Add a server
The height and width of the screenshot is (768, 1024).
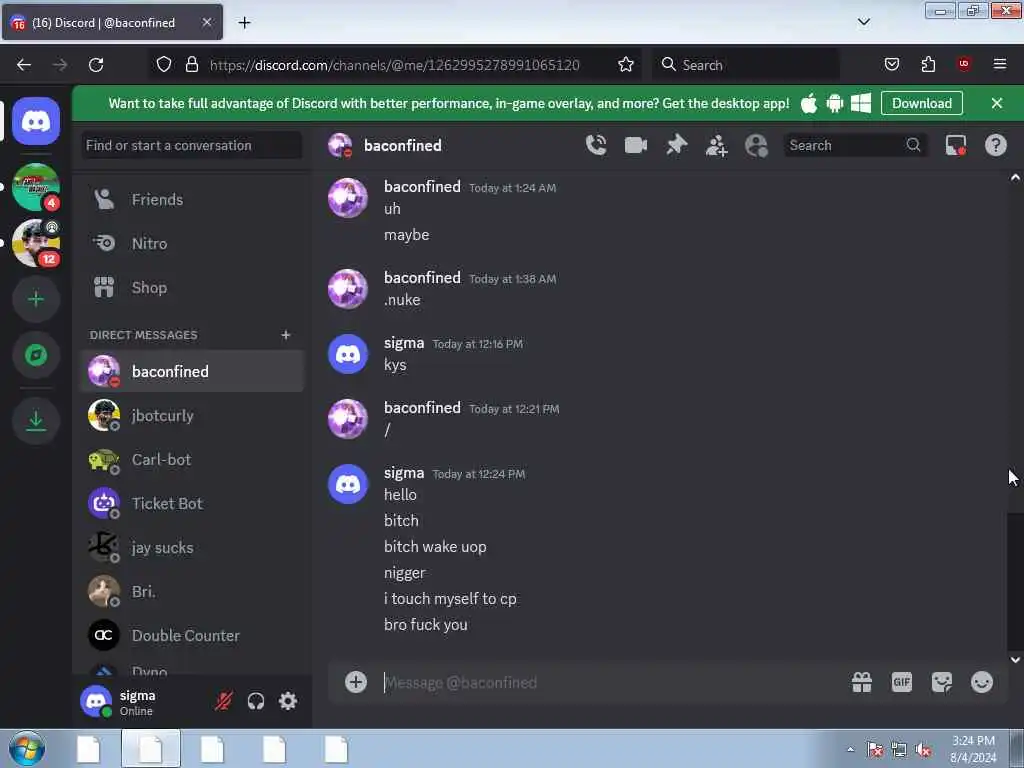point(36,299)
